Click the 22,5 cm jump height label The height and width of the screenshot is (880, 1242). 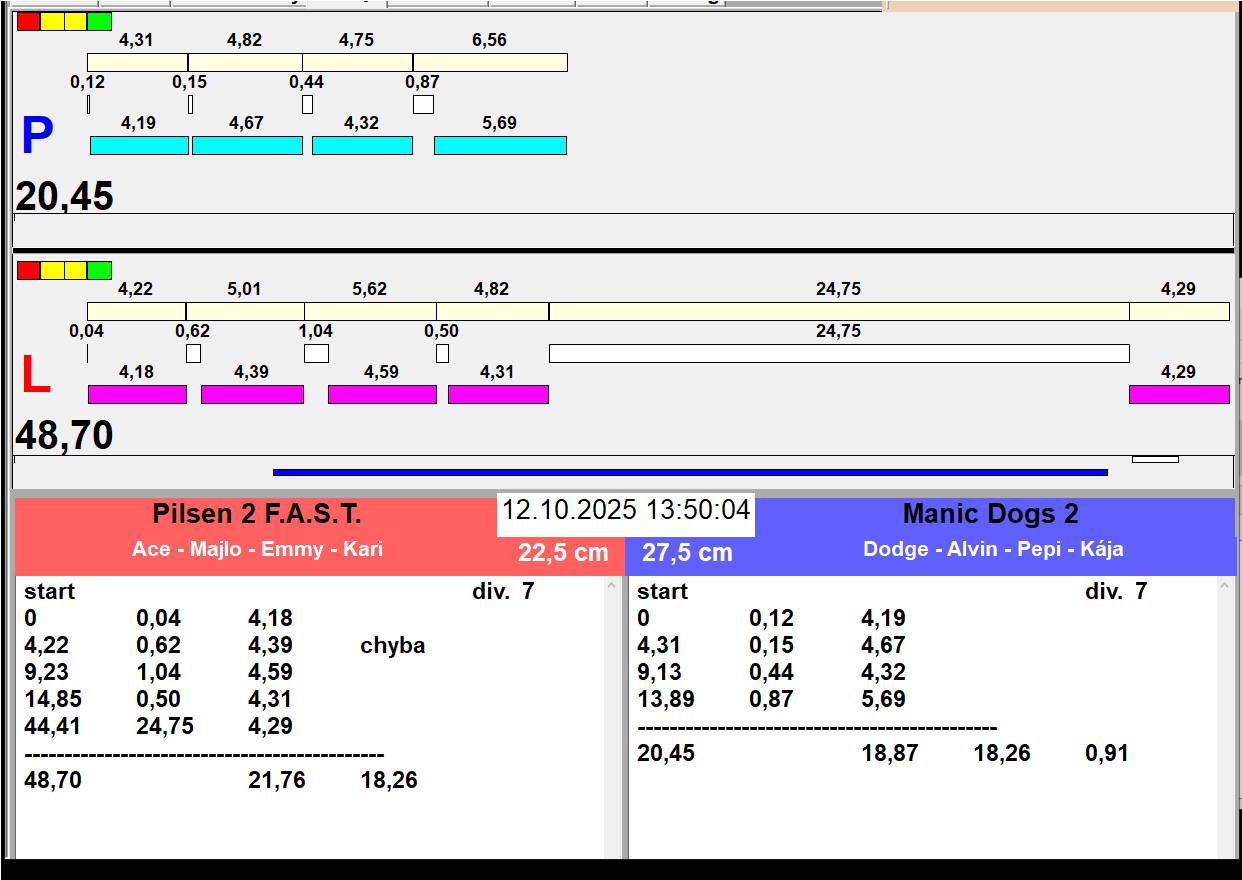pos(563,553)
